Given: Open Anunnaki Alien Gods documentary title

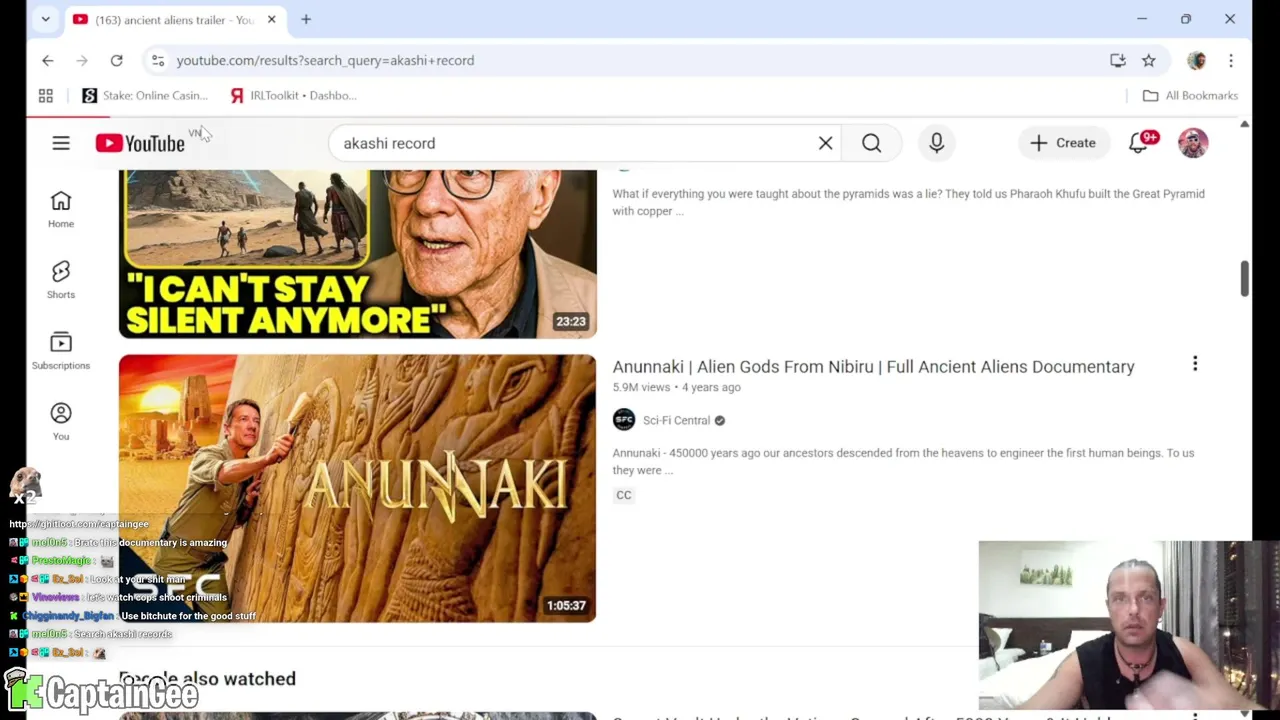Looking at the screenshot, I should [873, 367].
